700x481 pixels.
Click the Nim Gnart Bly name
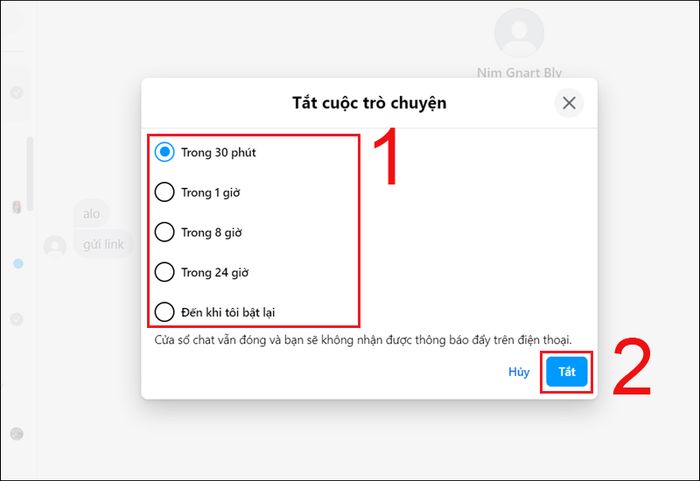click(x=519, y=72)
